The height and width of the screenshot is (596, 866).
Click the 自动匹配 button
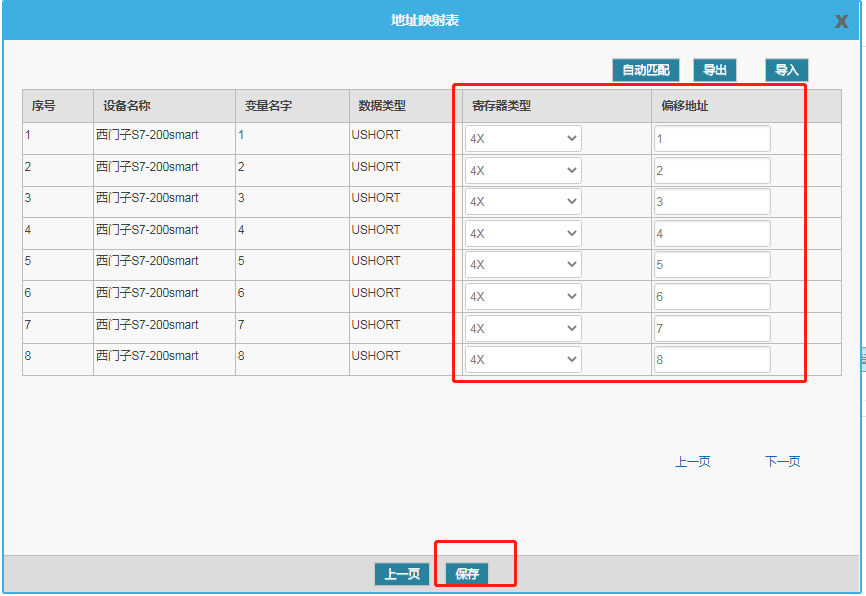[645, 70]
